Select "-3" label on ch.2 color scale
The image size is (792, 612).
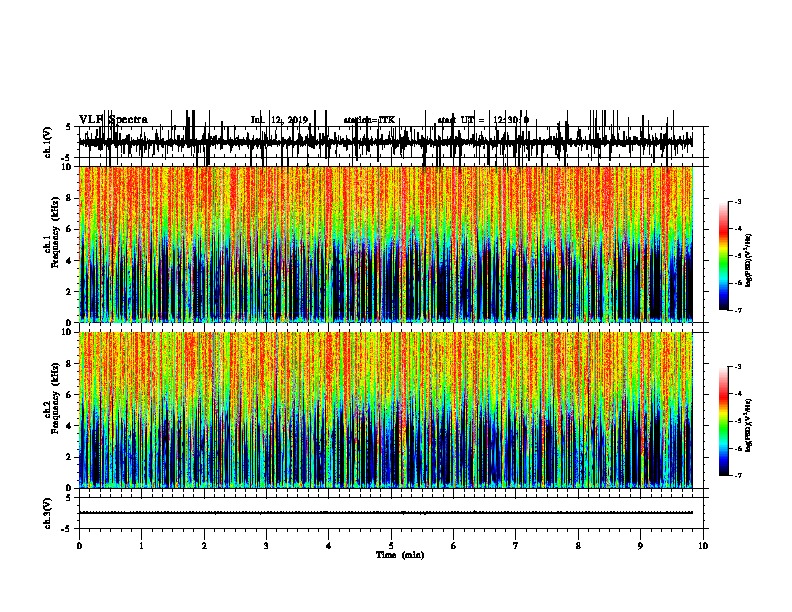[737, 367]
